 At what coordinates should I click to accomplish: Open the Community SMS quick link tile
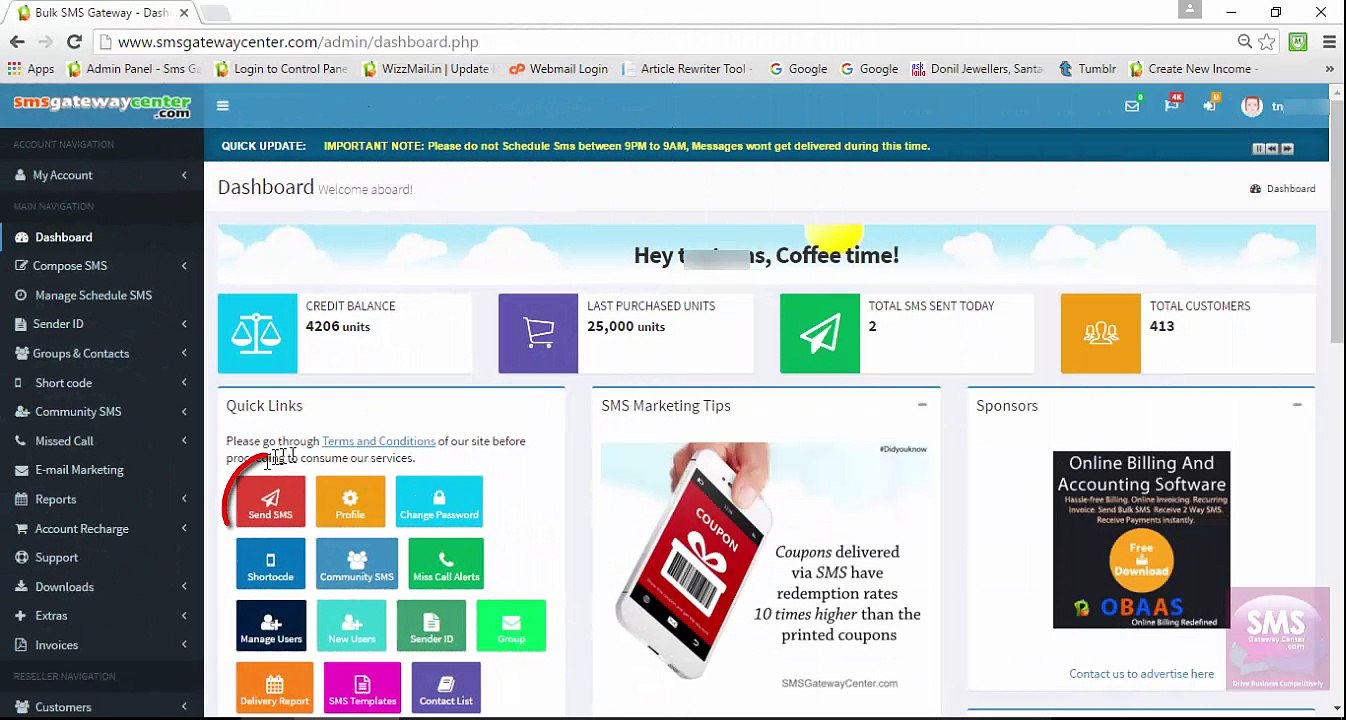click(357, 564)
